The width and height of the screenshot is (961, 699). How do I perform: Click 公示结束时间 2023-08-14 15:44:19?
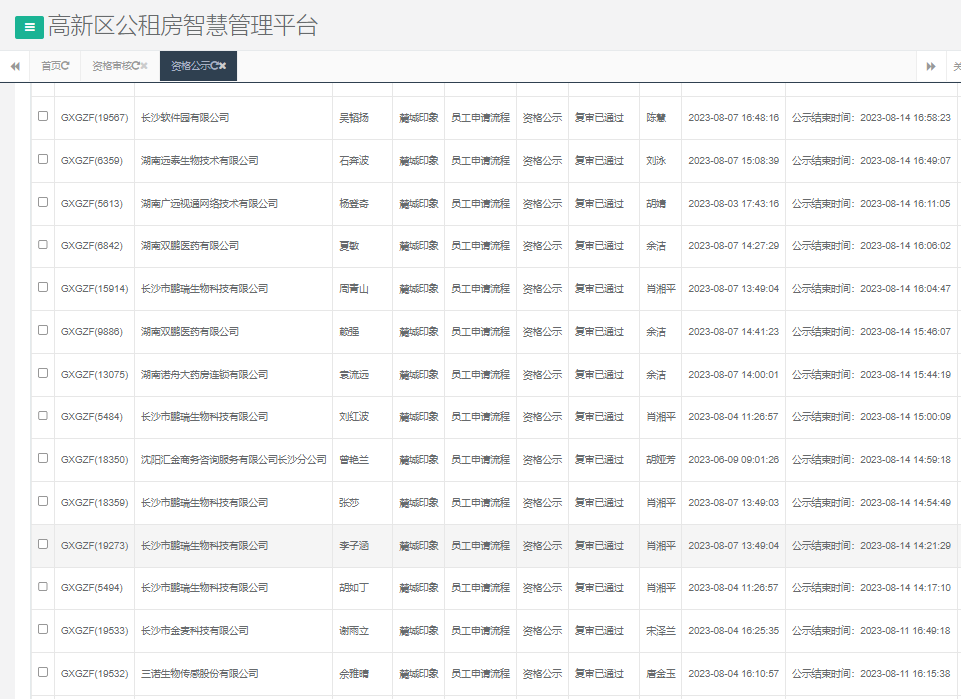[x=872, y=374]
